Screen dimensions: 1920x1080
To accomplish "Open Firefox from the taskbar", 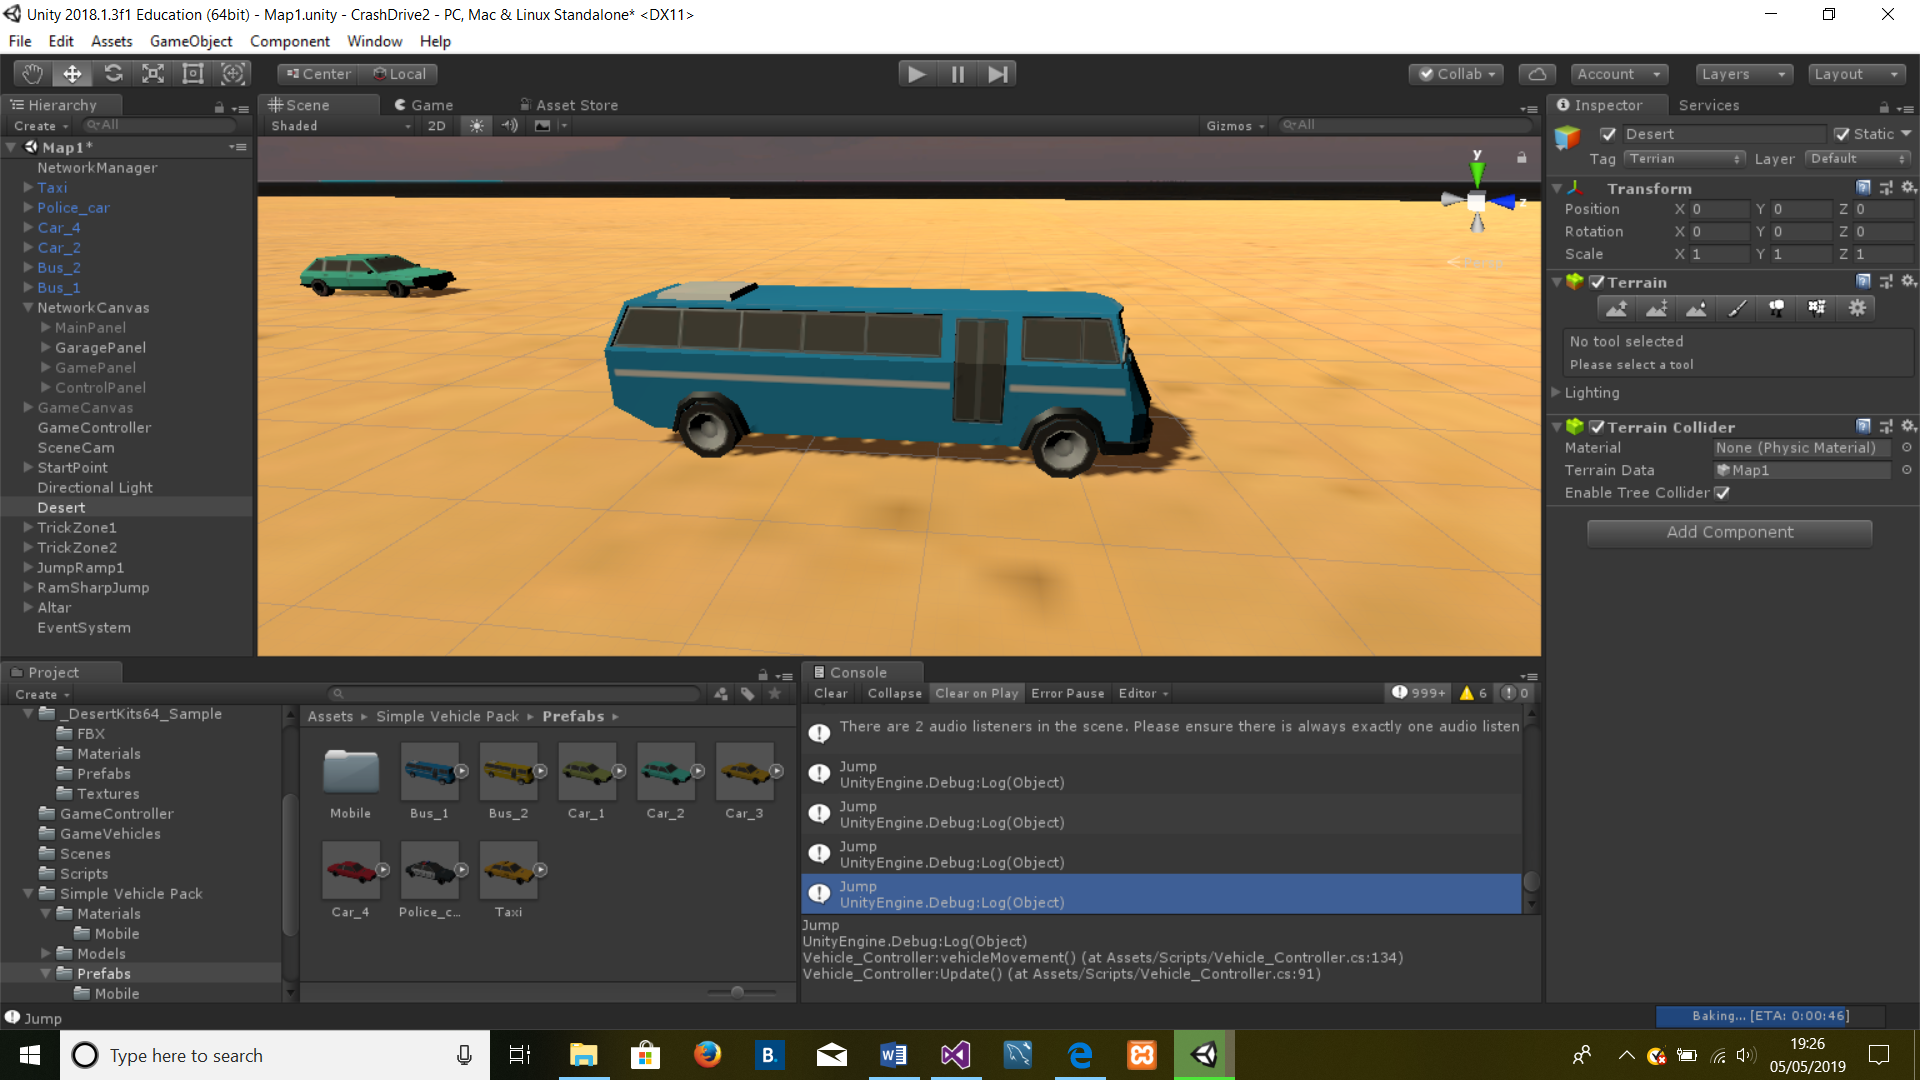I will point(707,1055).
